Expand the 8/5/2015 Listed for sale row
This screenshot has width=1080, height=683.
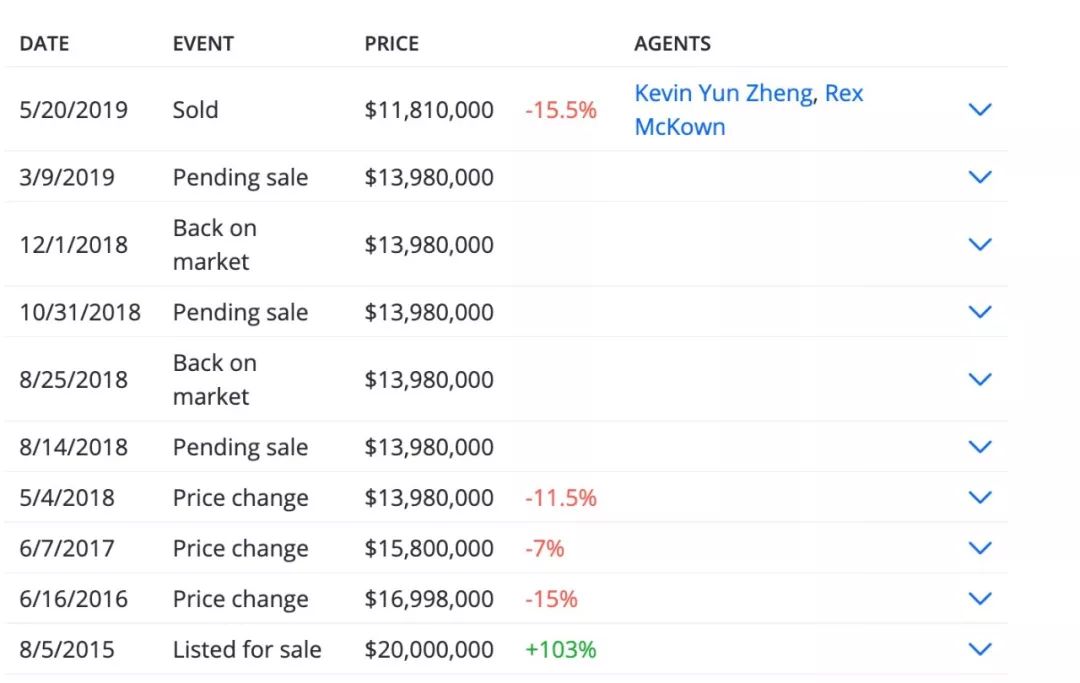(980, 649)
